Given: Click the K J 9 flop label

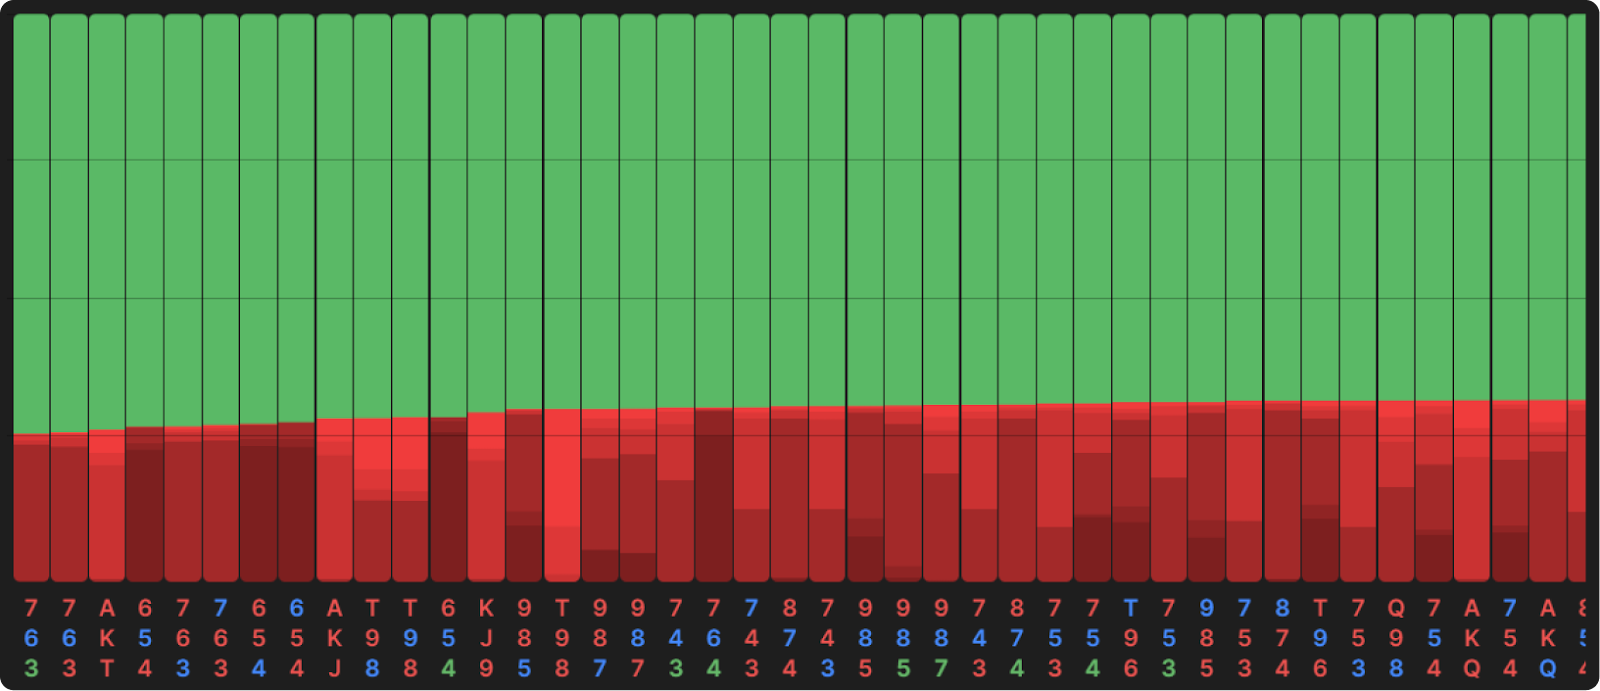Looking at the screenshot, I should (x=486, y=638).
